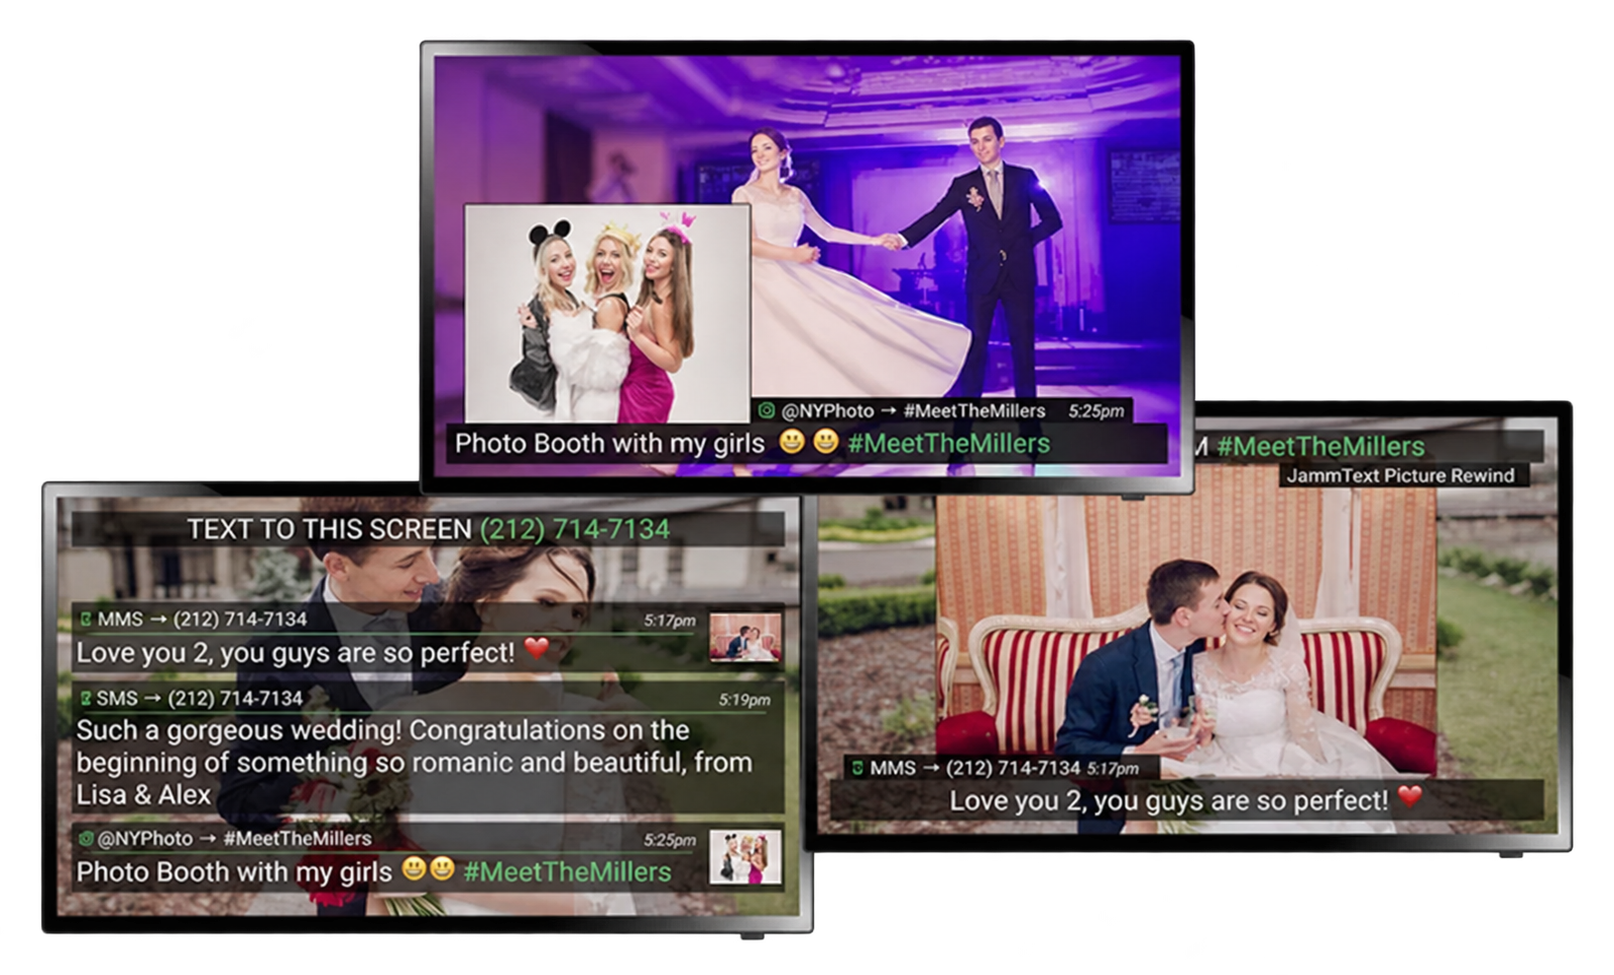Click 'Photo Booth with my girls' on top screen
Screen dimensions: 1614x975
tap(610, 443)
